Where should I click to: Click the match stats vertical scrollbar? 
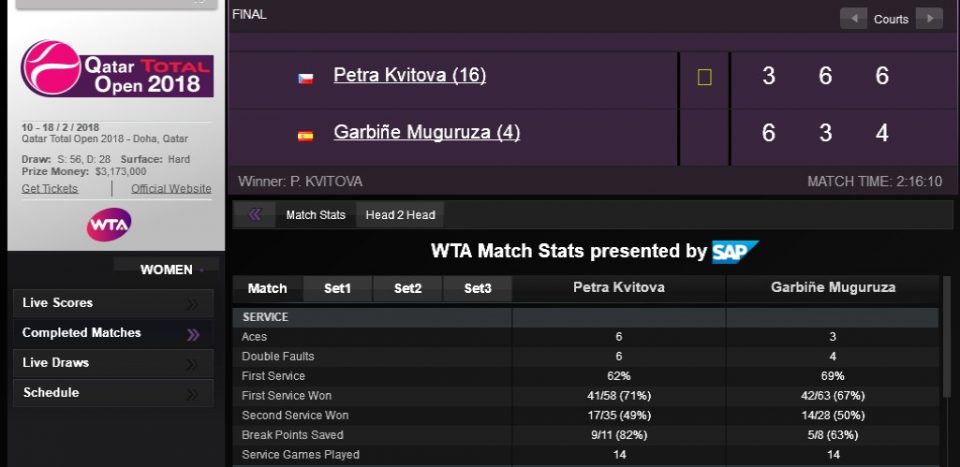[945, 340]
